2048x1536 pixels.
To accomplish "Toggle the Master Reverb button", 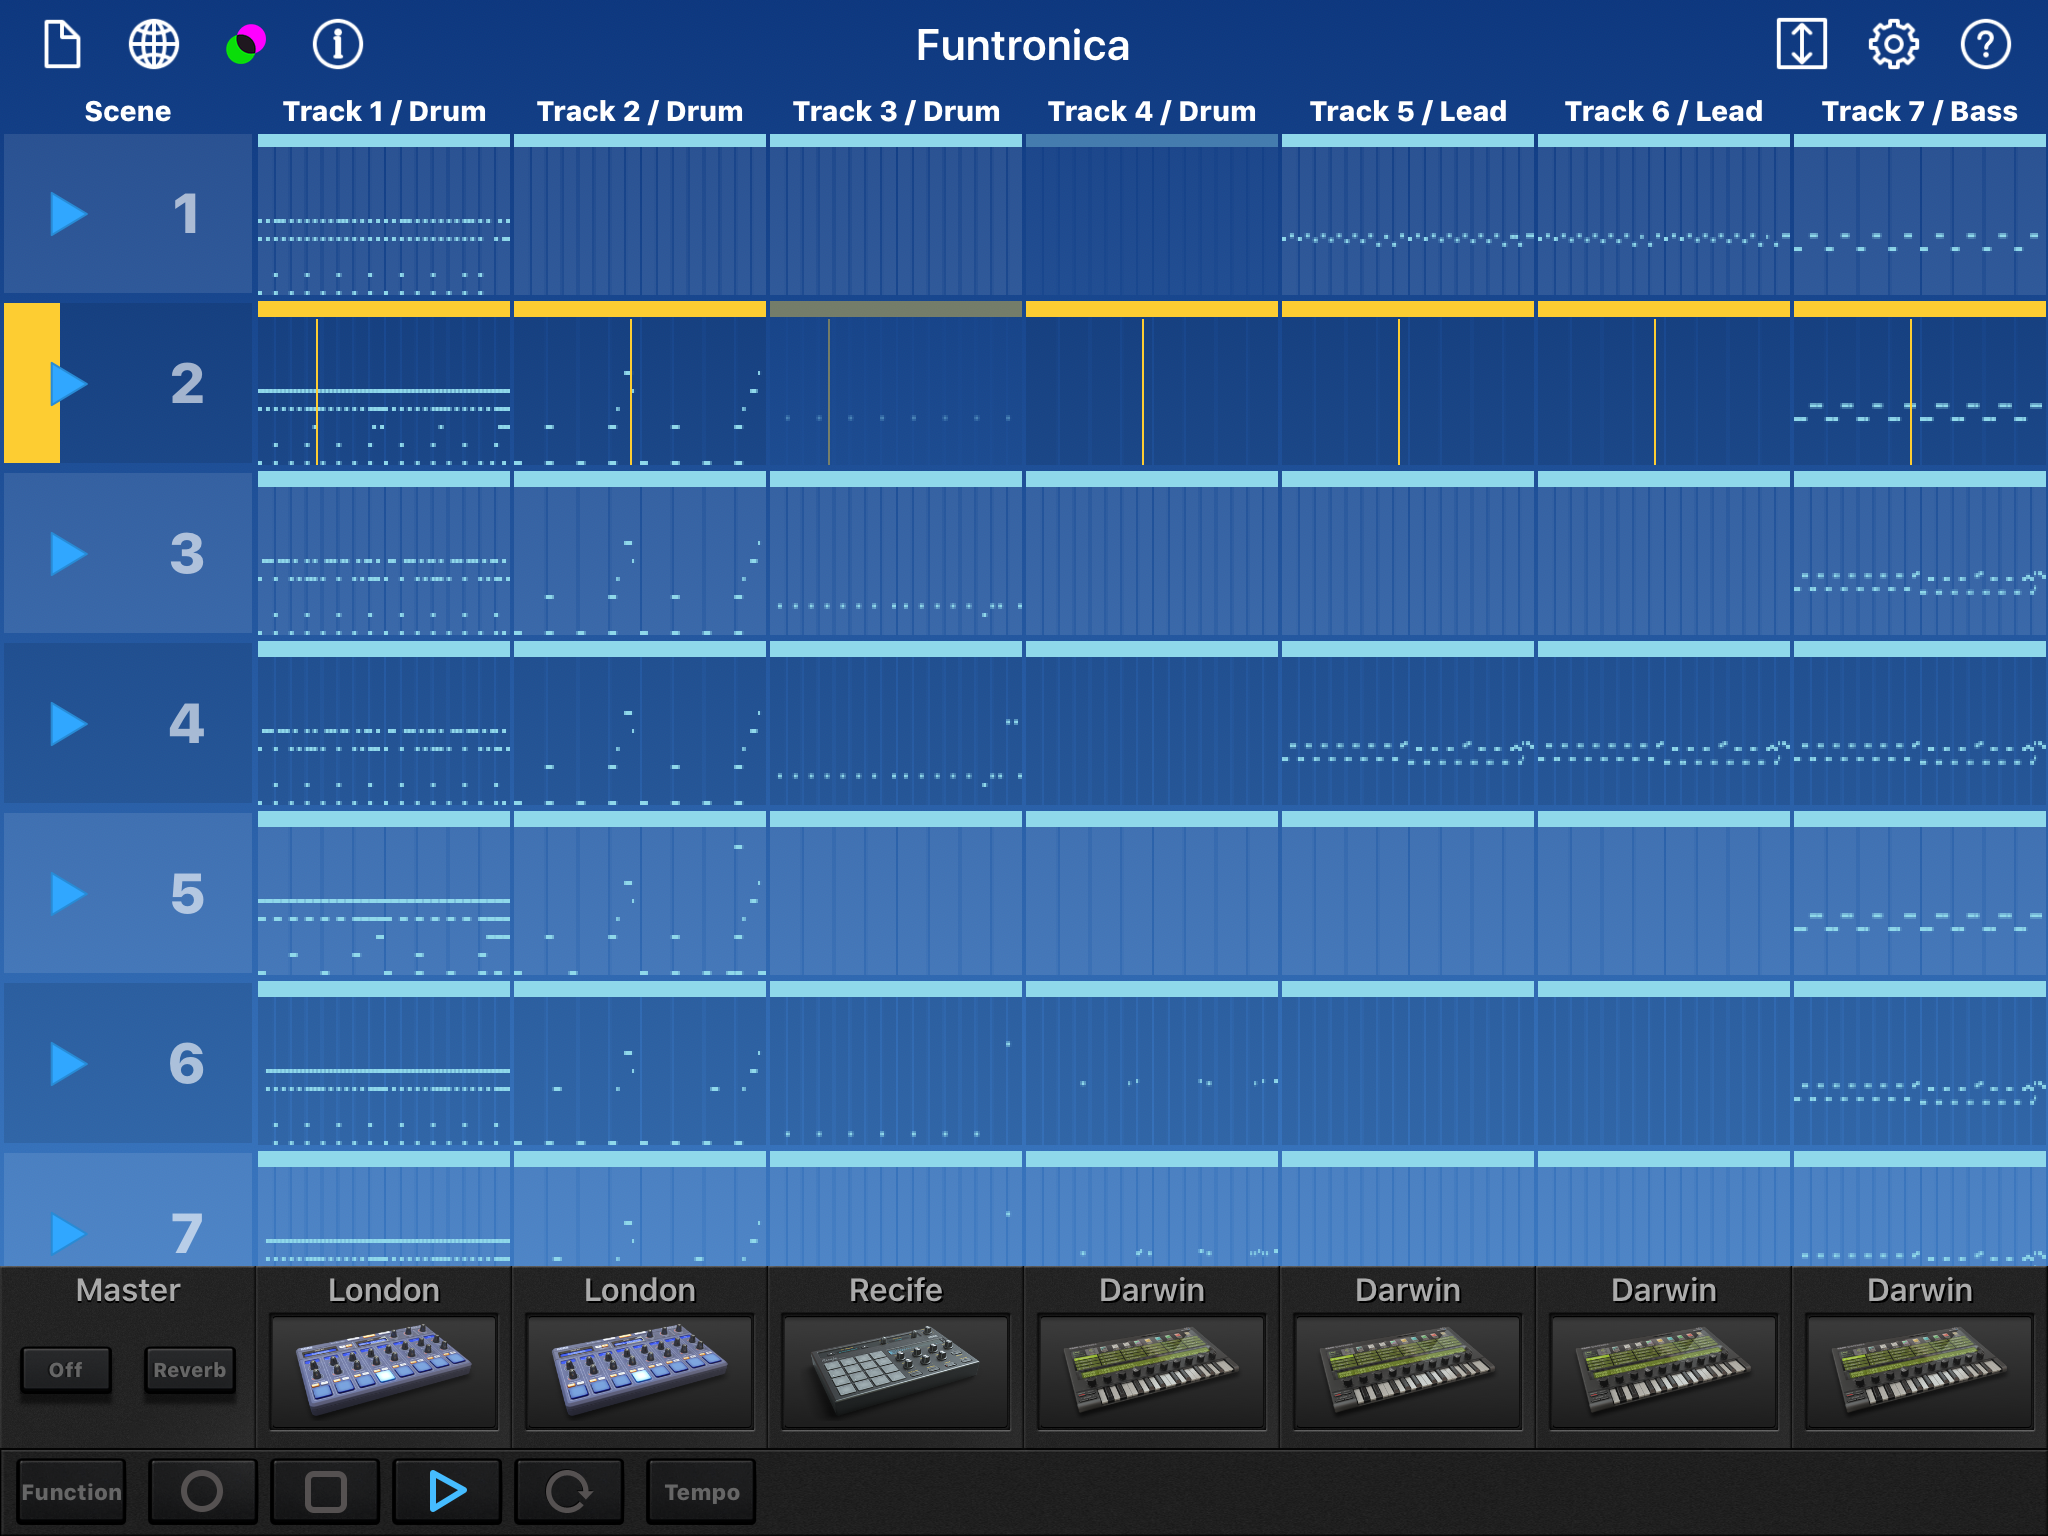I will coord(190,1370).
